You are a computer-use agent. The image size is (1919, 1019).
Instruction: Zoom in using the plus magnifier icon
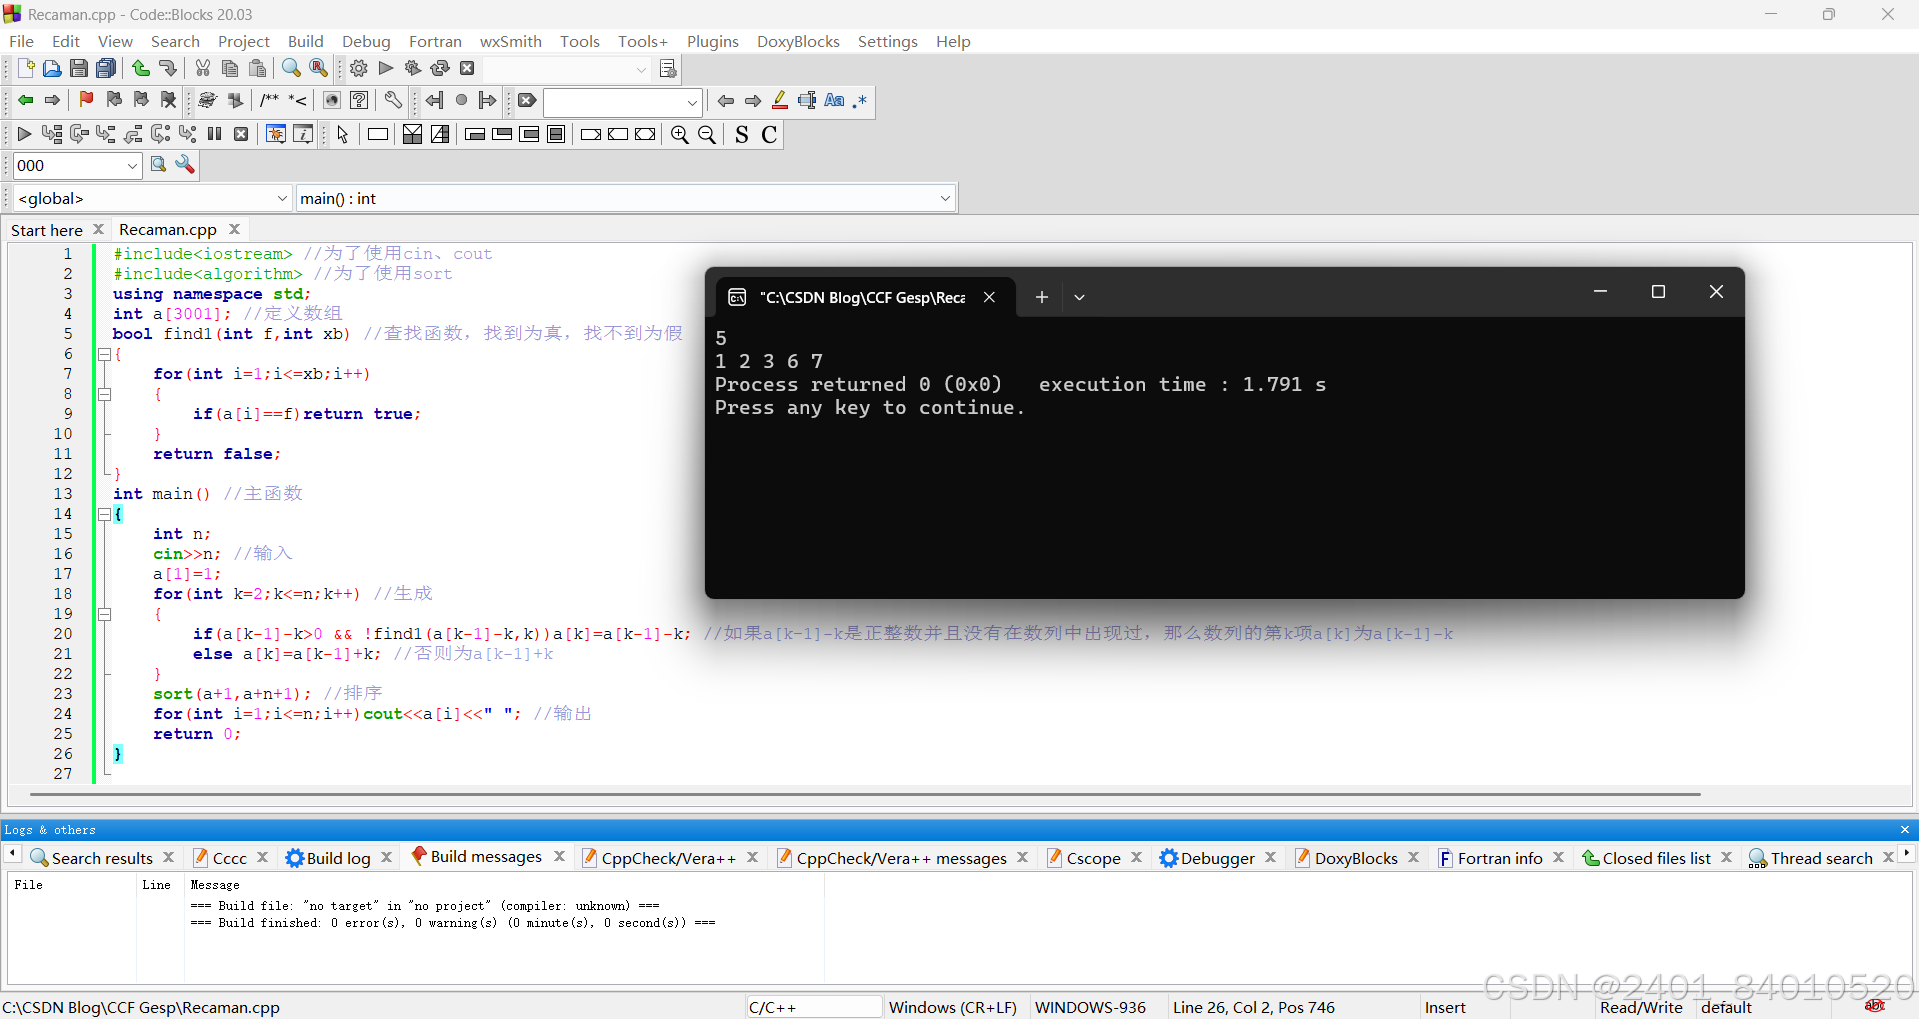680,134
